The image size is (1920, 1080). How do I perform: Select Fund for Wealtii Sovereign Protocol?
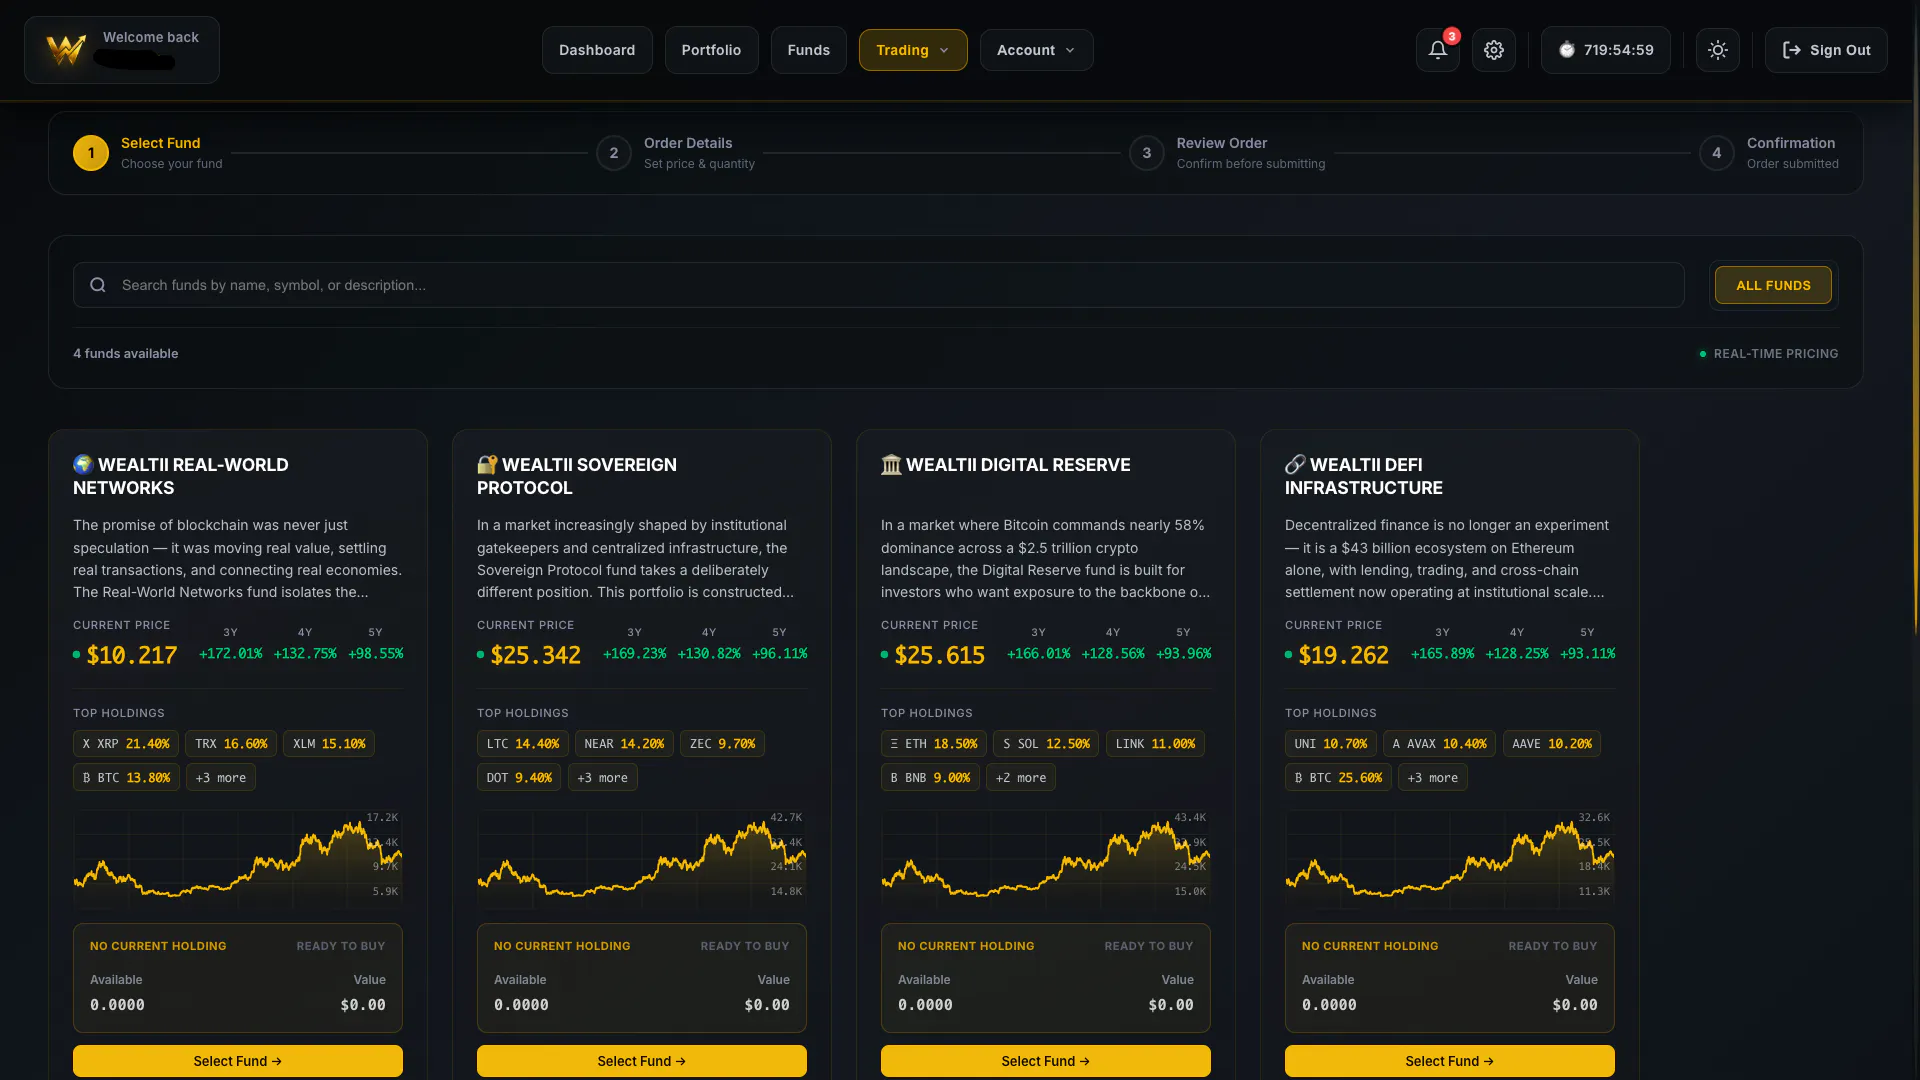[642, 1061]
